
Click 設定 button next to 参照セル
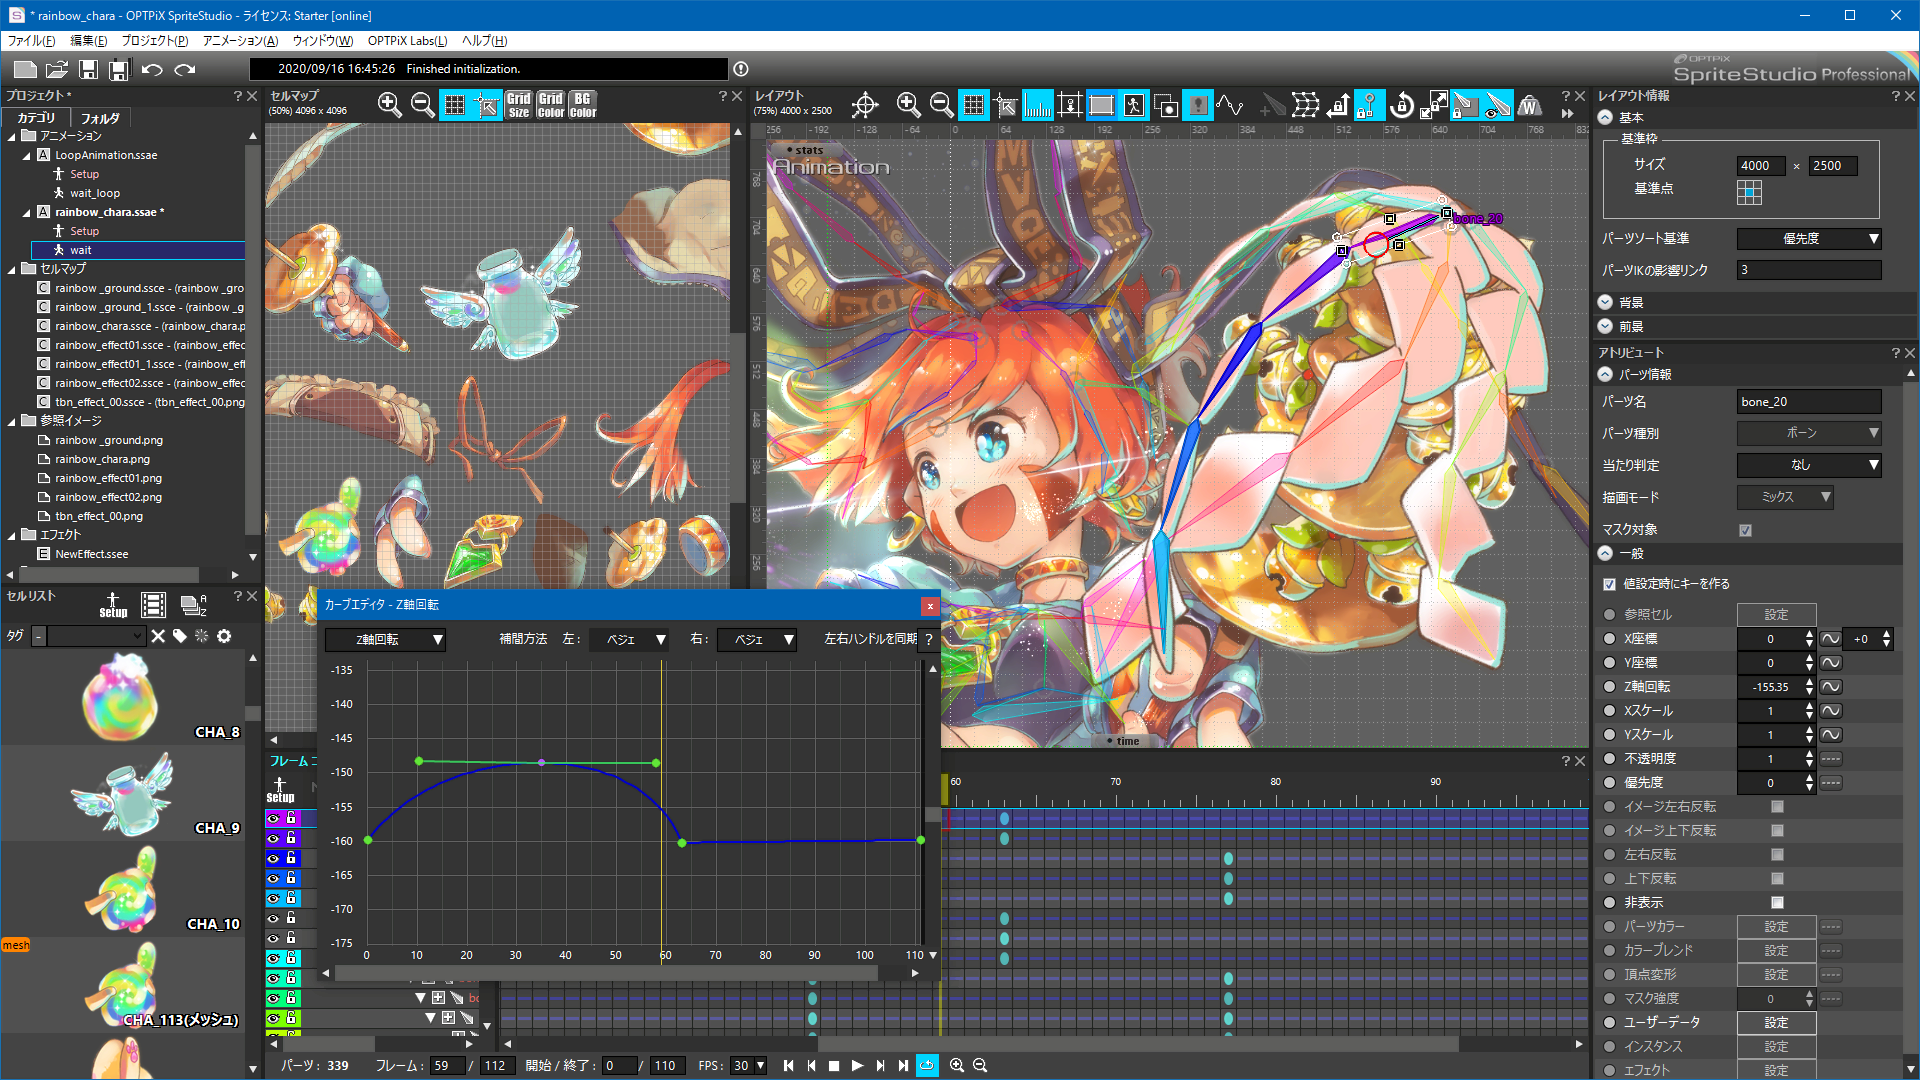(x=1779, y=612)
